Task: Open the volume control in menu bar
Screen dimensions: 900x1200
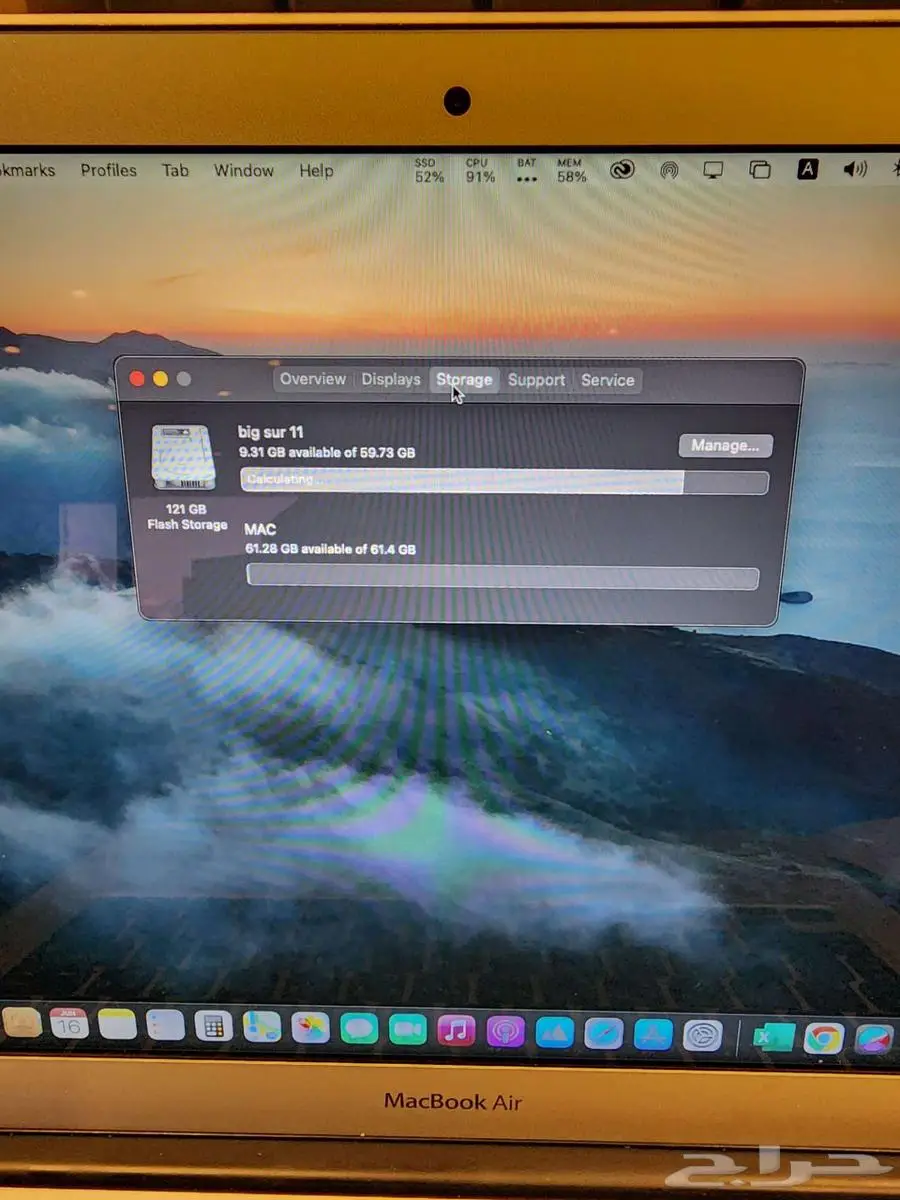Action: [x=855, y=169]
